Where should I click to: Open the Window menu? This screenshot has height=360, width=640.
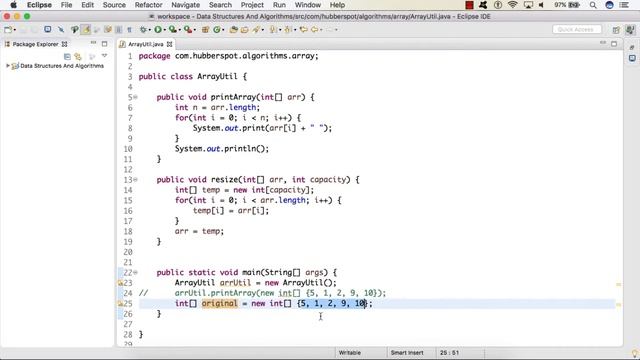[307, 5]
